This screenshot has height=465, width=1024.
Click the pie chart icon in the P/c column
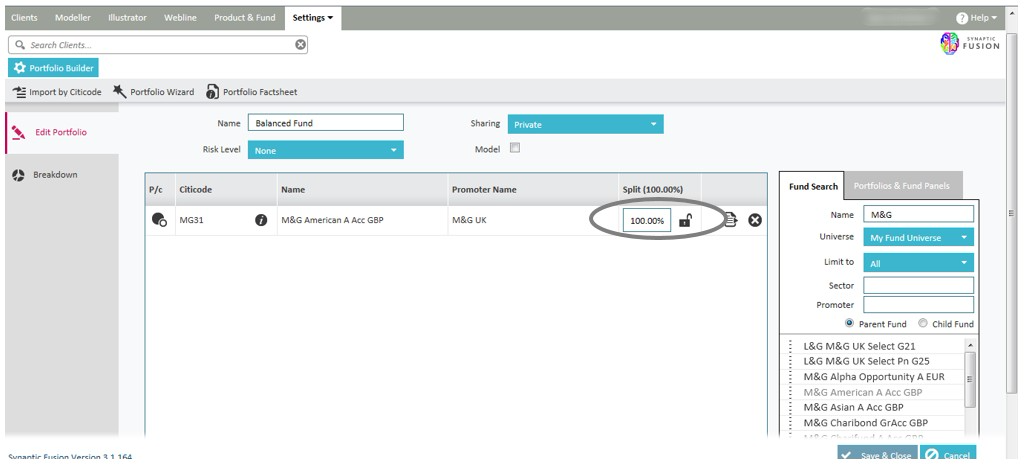click(x=159, y=220)
